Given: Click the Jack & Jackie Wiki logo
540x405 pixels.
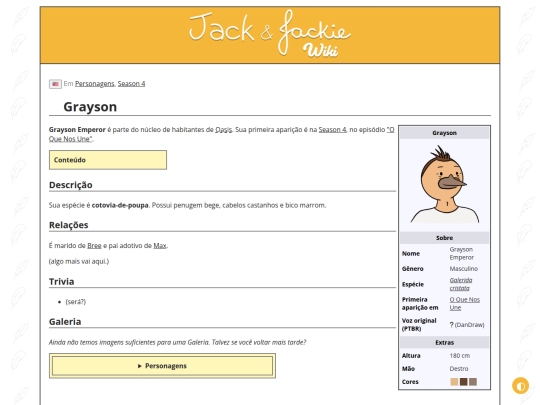Looking at the screenshot, I should point(270,34).
